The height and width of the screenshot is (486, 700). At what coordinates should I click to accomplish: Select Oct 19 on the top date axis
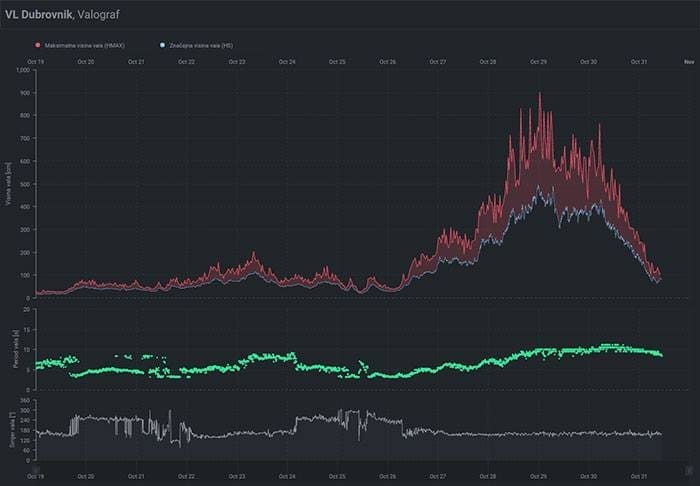coord(35,62)
